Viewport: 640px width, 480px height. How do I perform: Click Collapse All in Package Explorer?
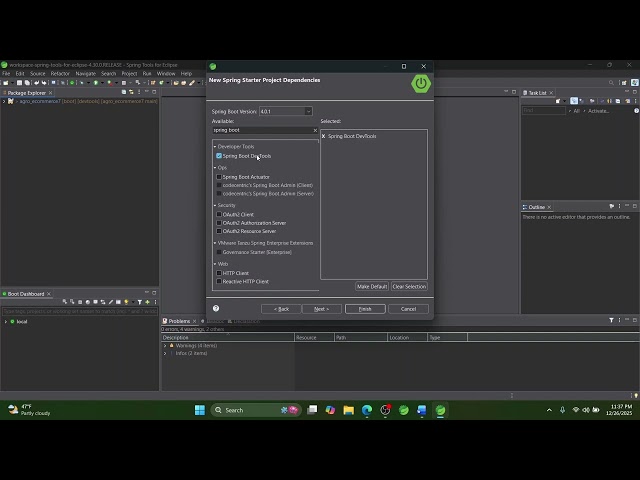pyautogui.click(x=124, y=92)
